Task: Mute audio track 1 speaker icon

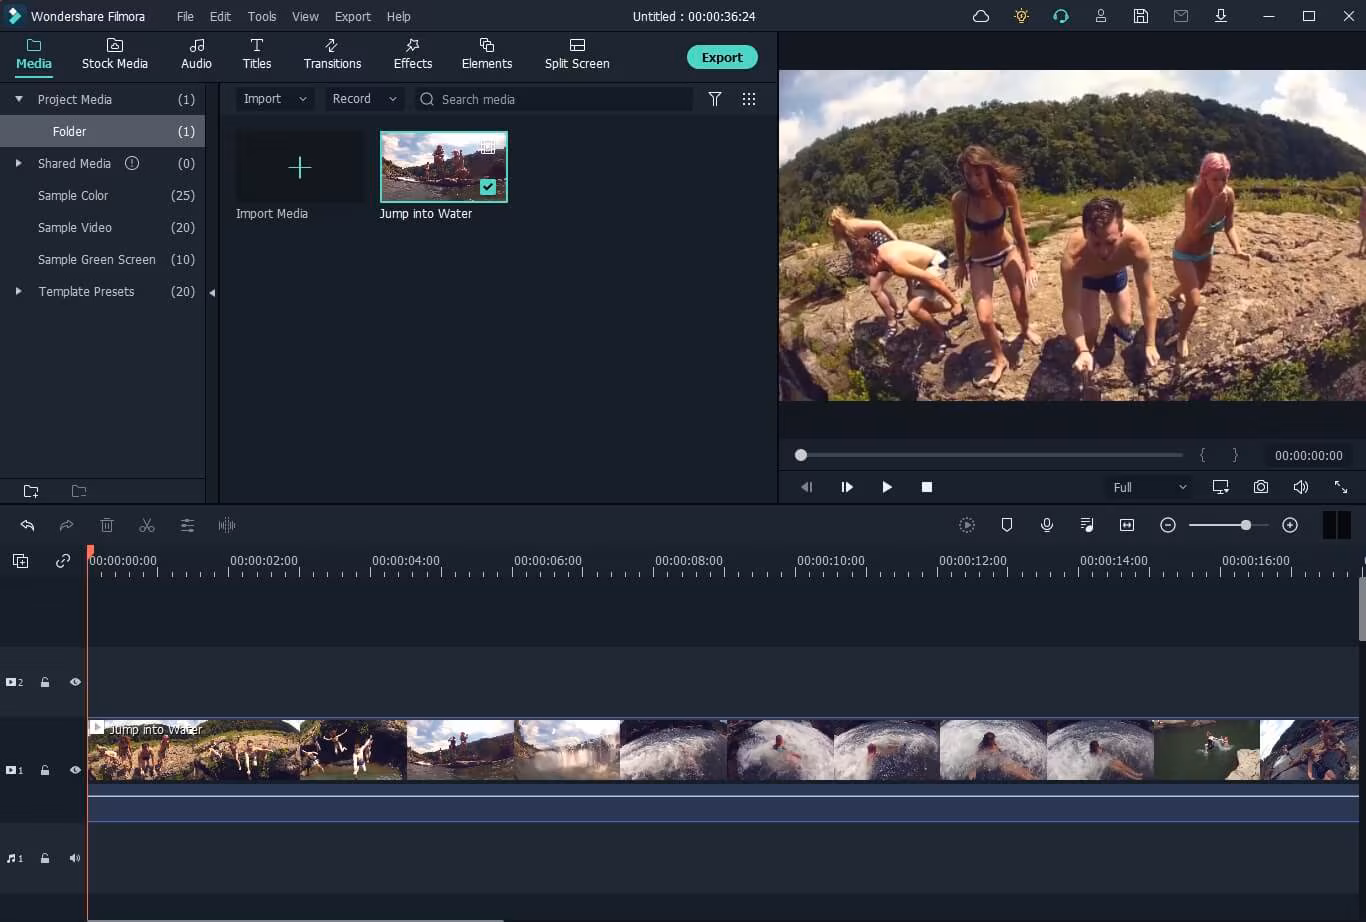Action: click(x=75, y=858)
